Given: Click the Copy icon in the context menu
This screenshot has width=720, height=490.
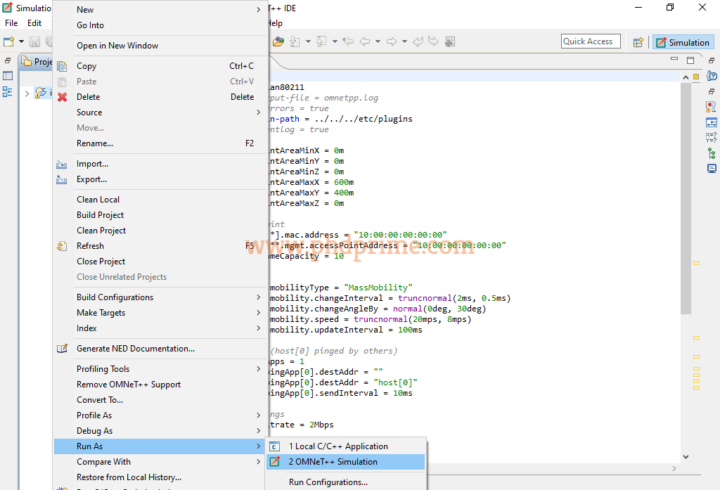Looking at the screenshot, I should tap(62, 66).
